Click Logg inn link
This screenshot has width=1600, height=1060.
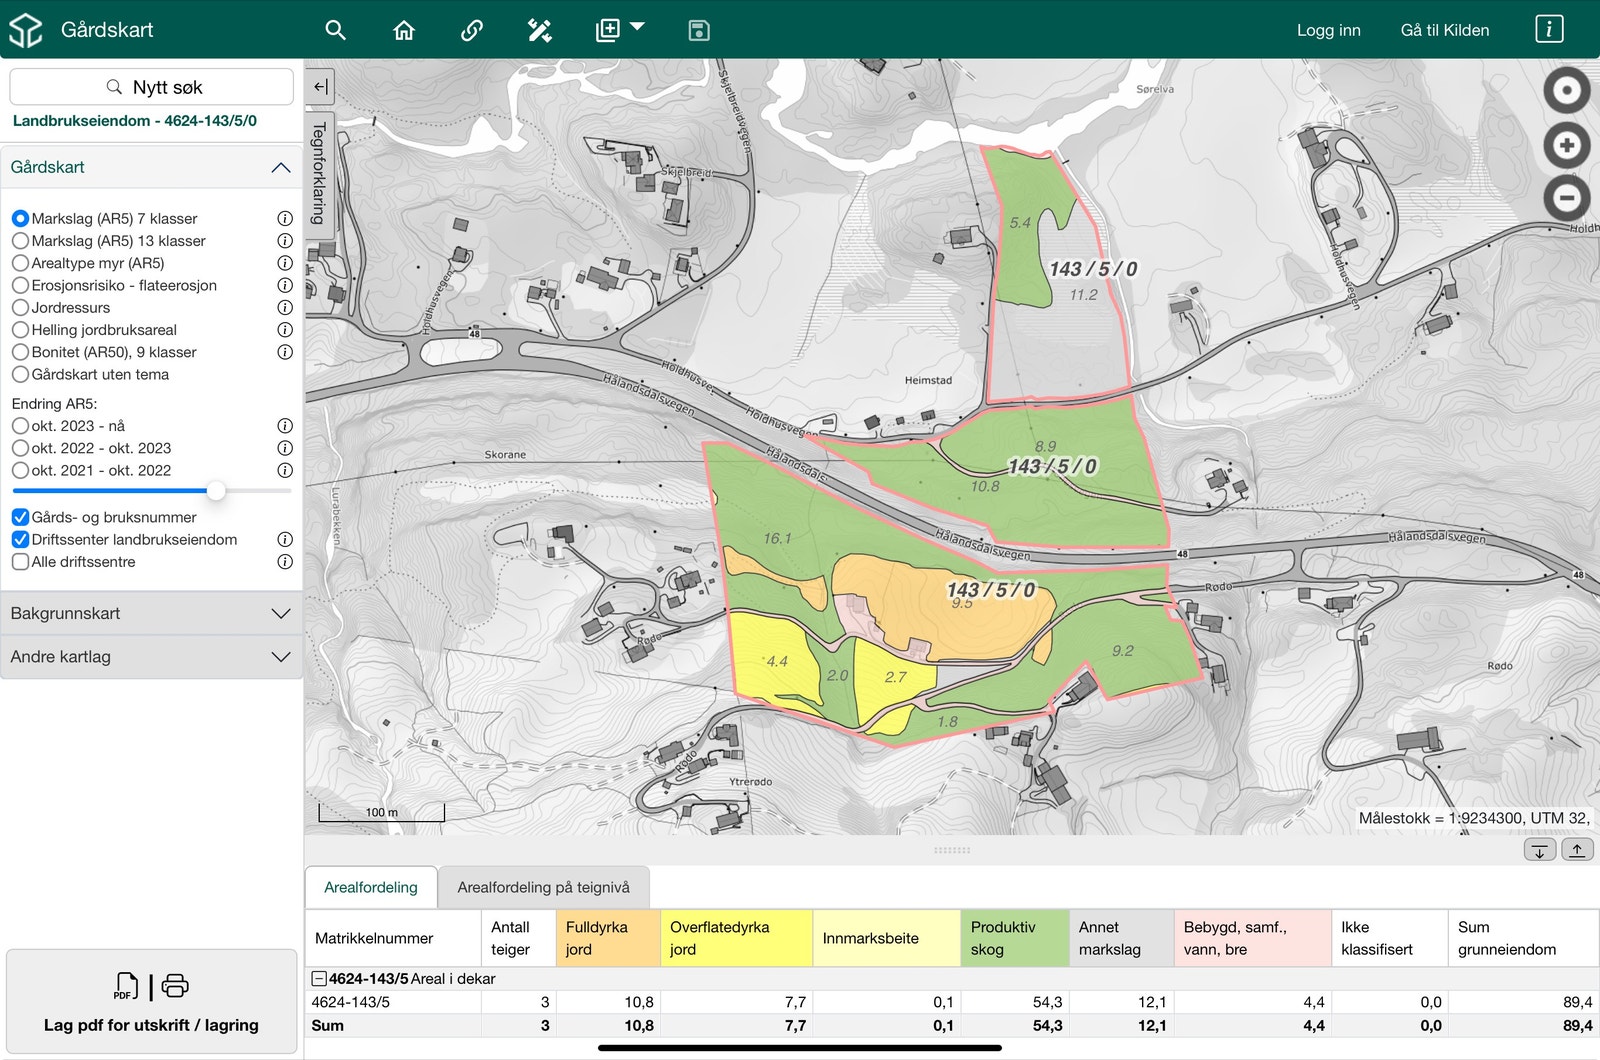click(1329, 30)
